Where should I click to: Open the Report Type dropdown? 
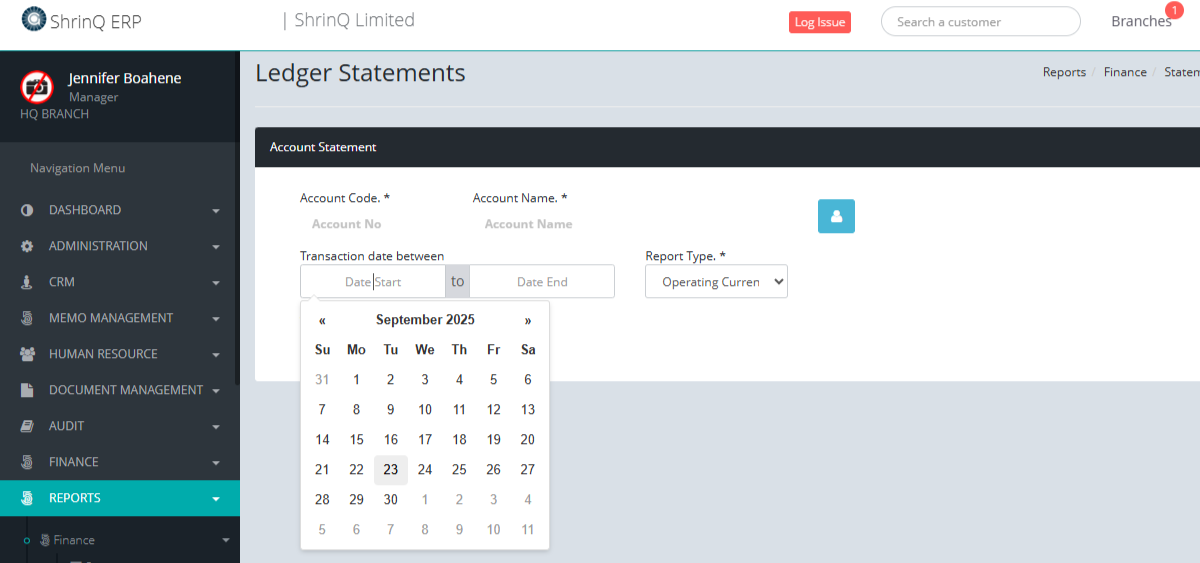click(x=716, y=282)
